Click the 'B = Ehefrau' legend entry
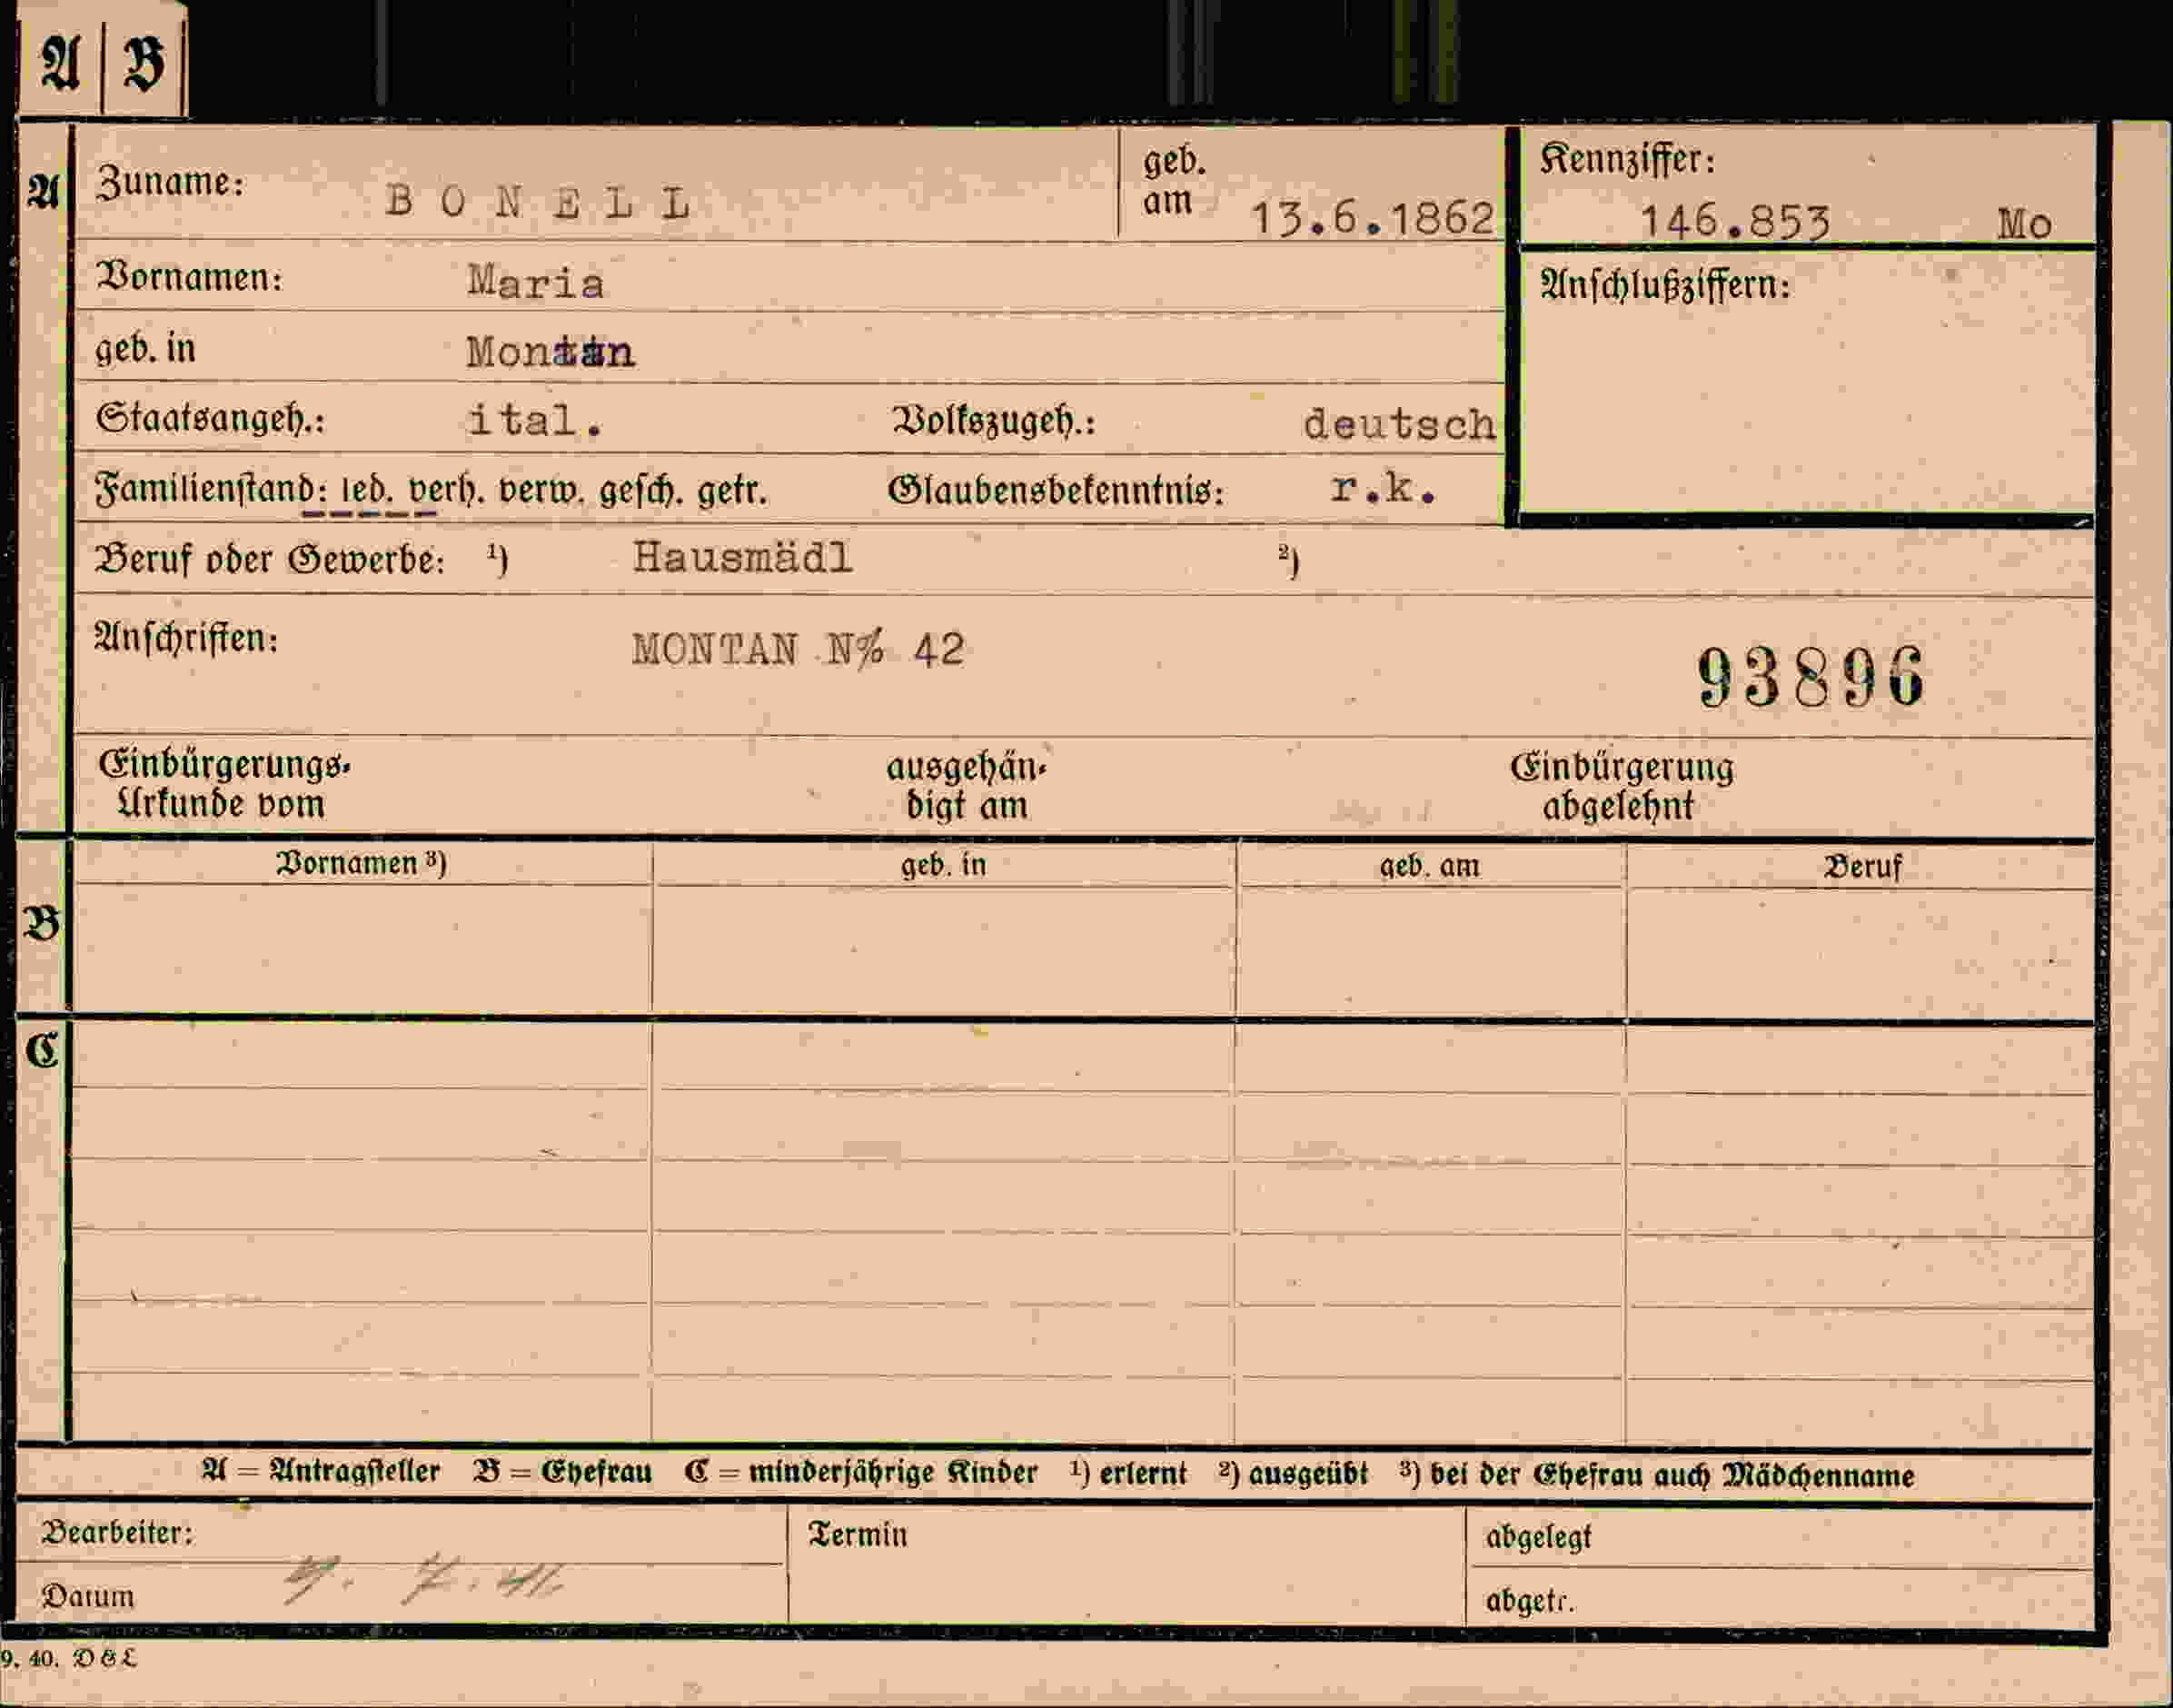Screen dimensions: 2173x1708 pyautogui.click(x=563, y=1472)
